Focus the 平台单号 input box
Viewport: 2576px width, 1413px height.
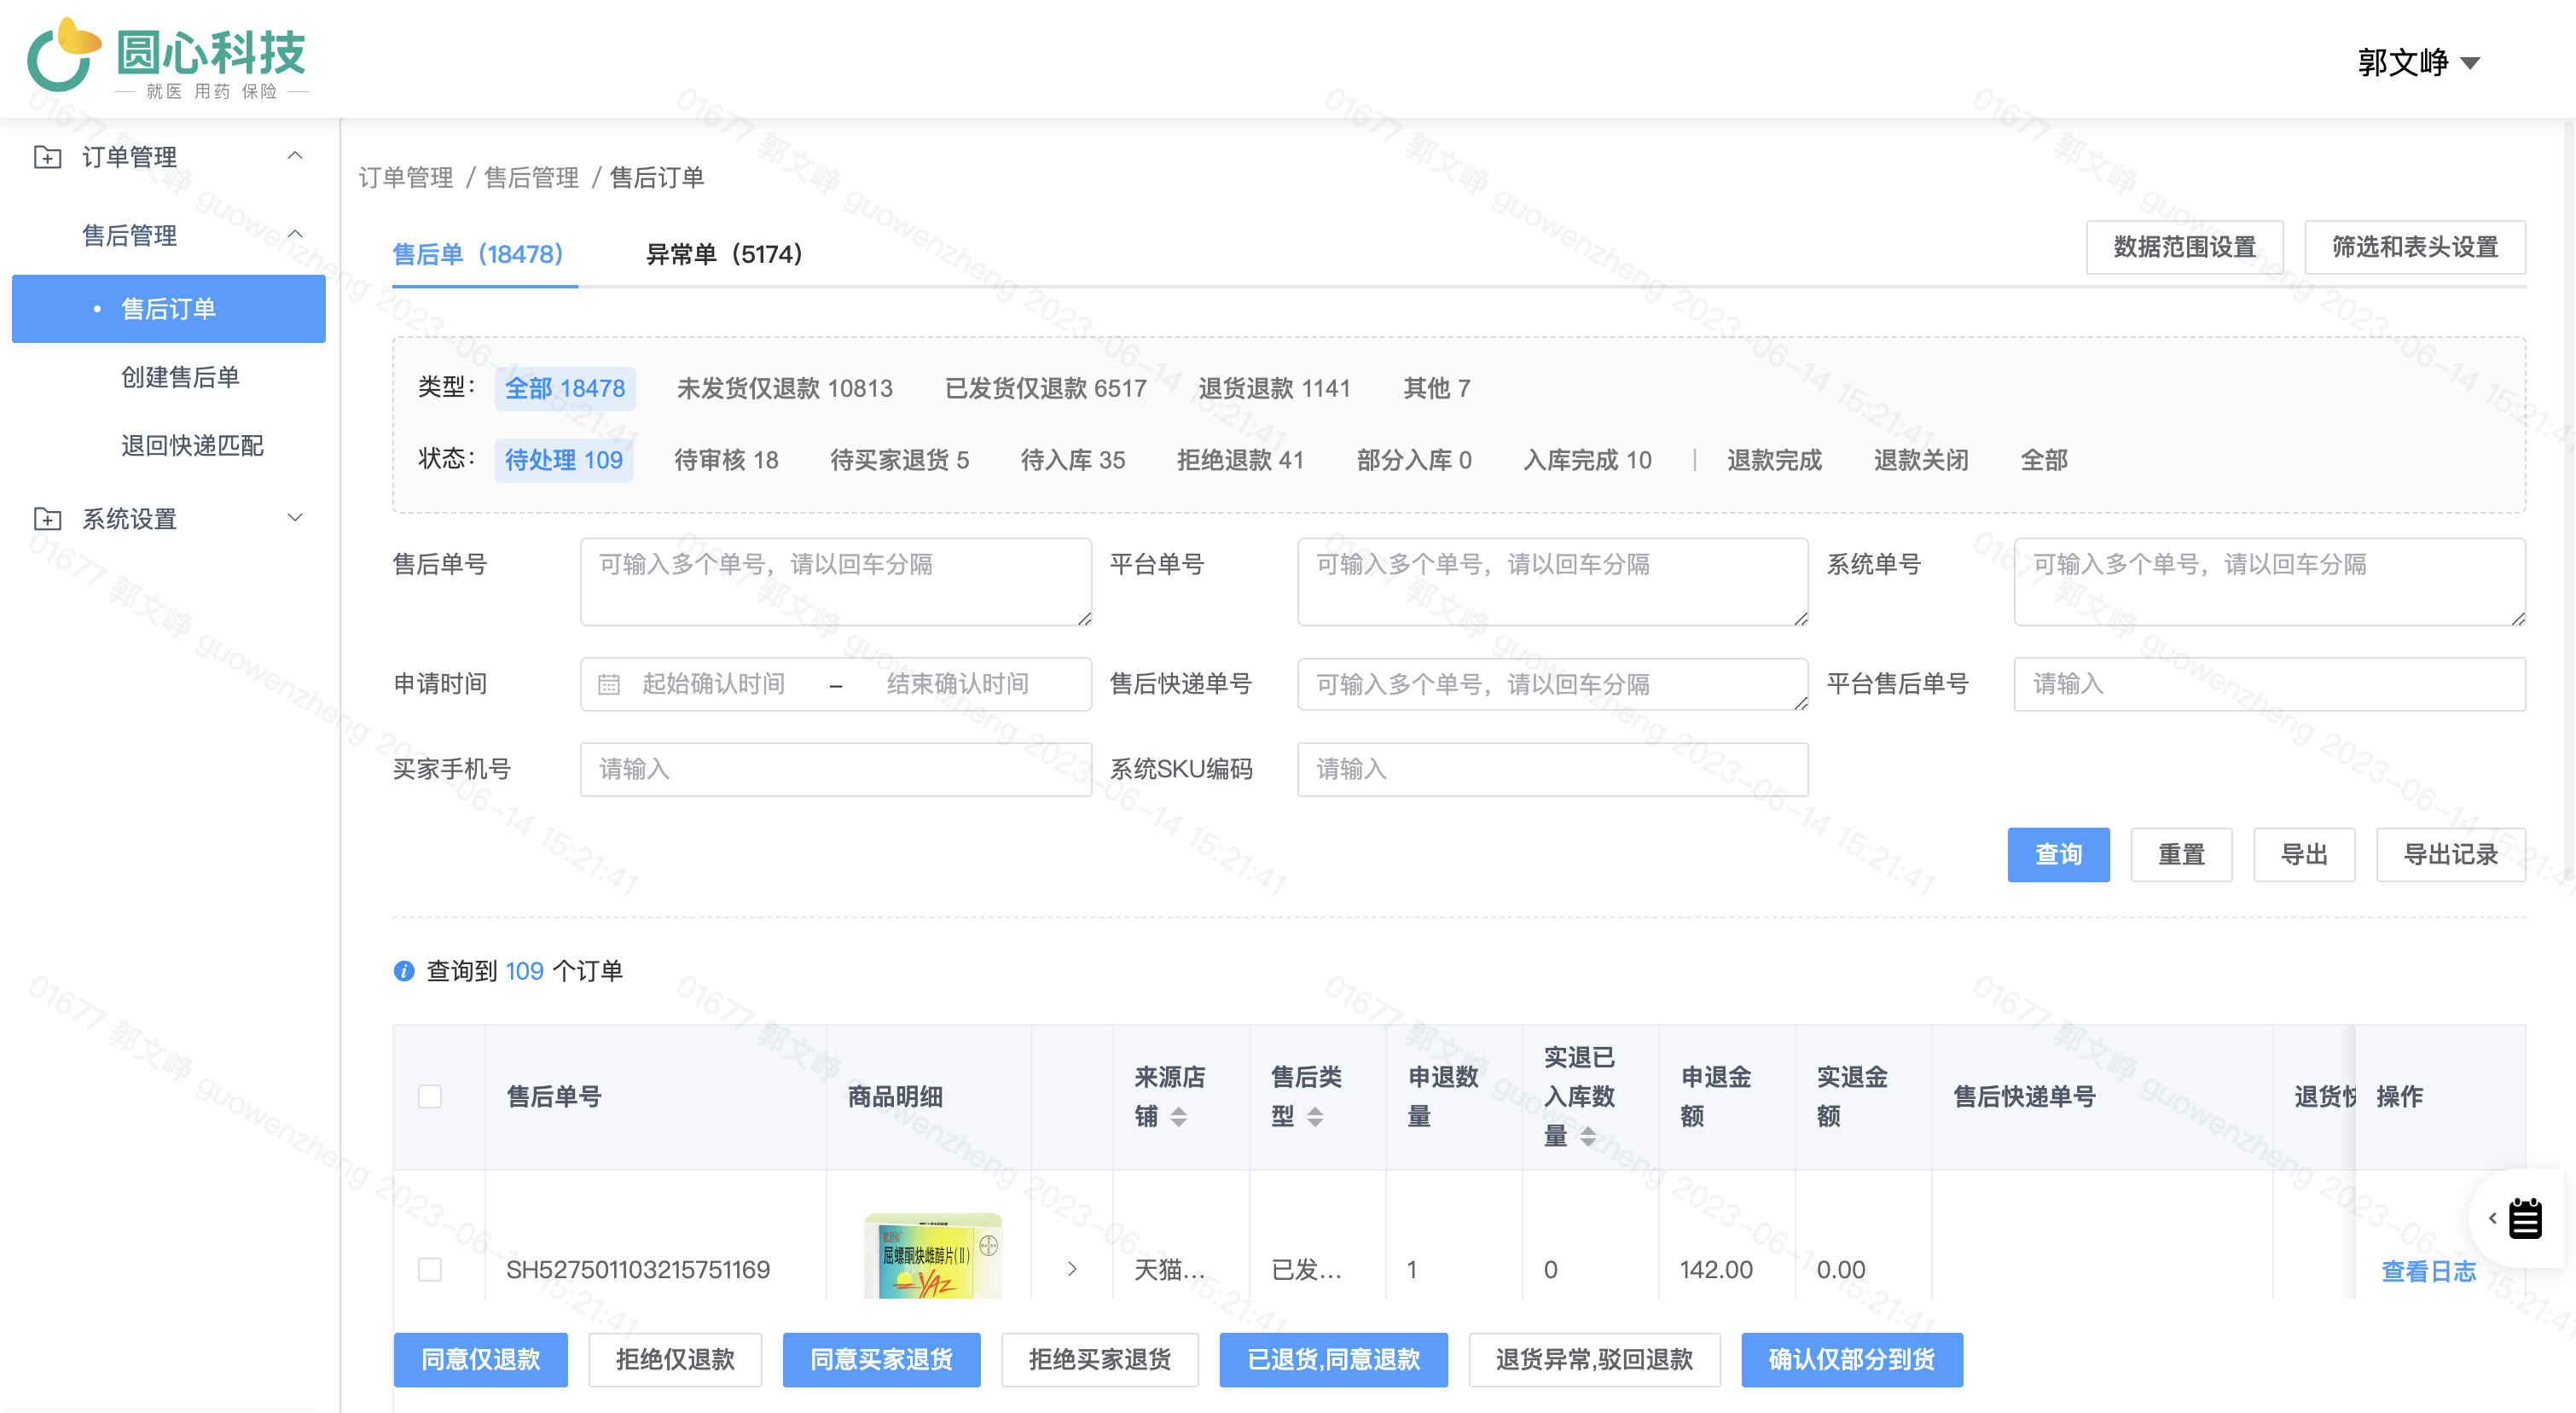click(1553, 582)
